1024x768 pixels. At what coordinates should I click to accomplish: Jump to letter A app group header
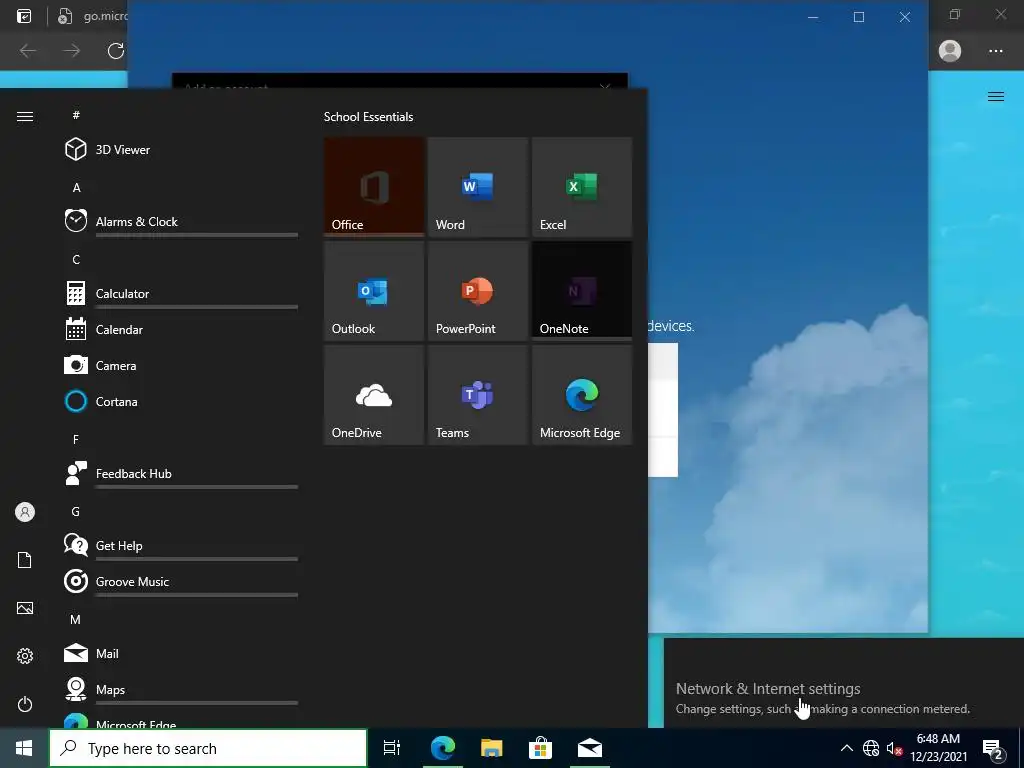76,187
